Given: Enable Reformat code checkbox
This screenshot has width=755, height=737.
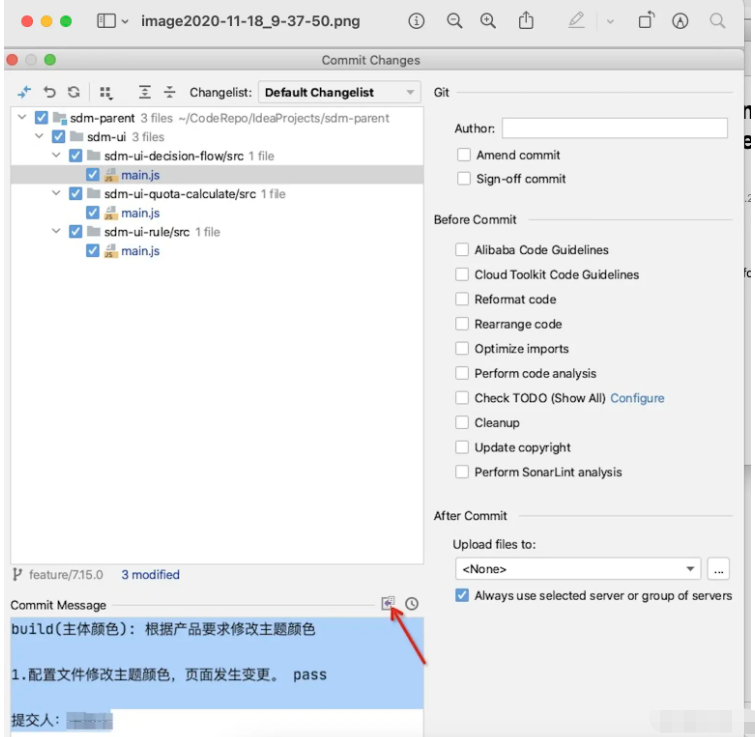Looking at the screenshot, I should 462,298.
